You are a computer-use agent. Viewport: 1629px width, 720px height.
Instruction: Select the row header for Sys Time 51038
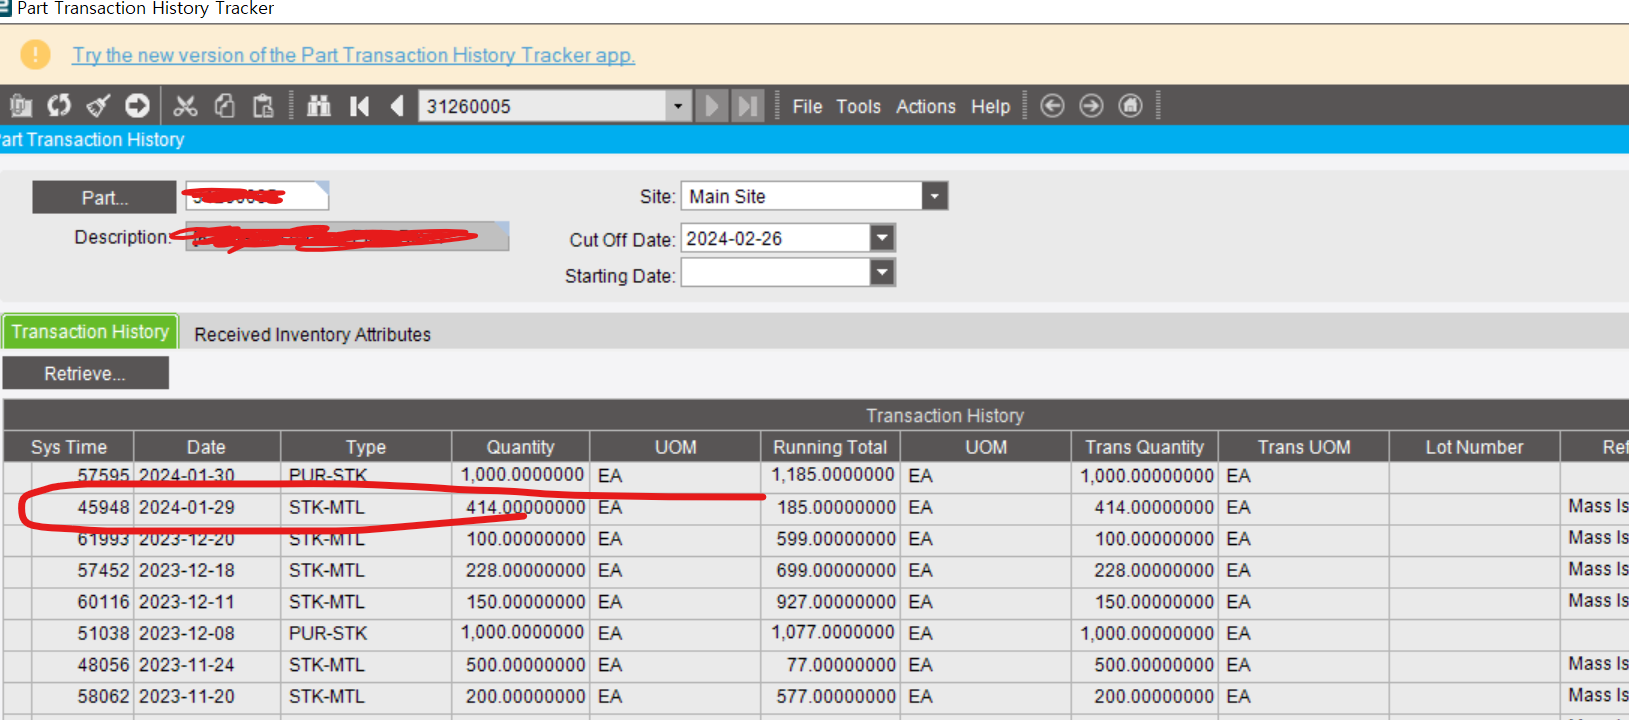tap(17, 633)
